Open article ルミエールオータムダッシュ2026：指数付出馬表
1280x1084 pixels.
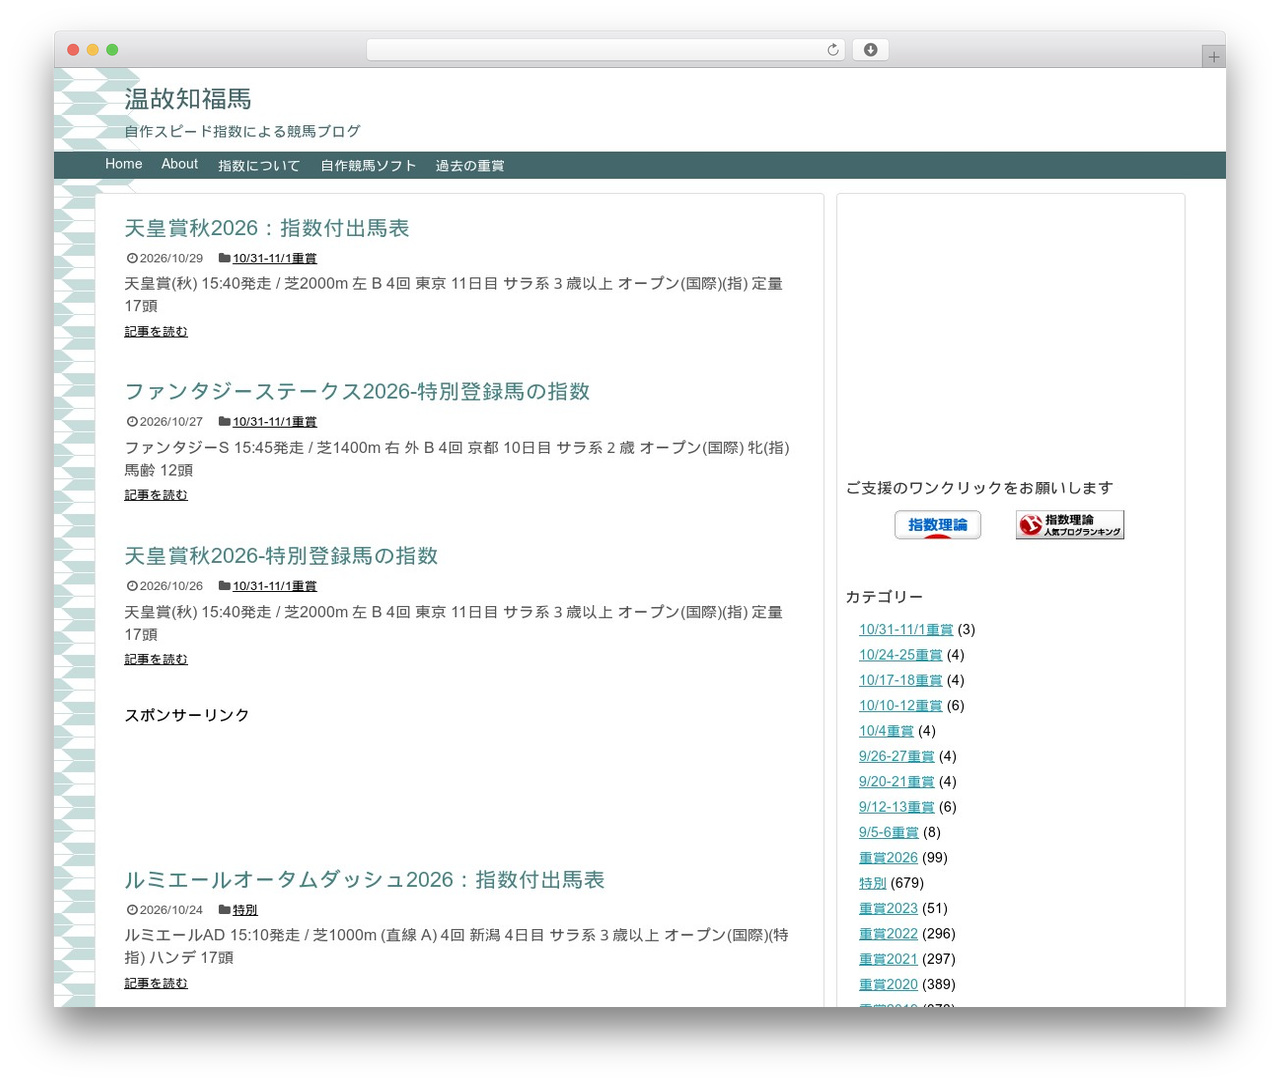click(364, 879)
